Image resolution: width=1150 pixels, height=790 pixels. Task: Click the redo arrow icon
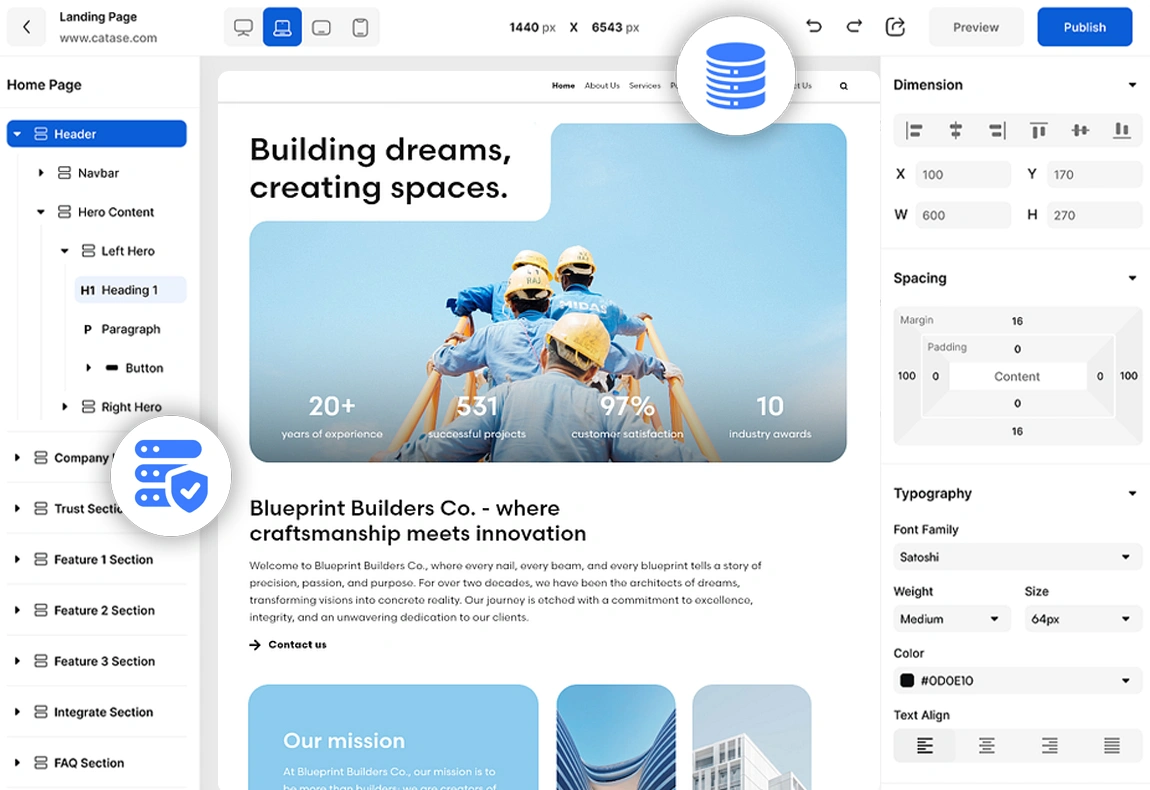coord(854,27)
